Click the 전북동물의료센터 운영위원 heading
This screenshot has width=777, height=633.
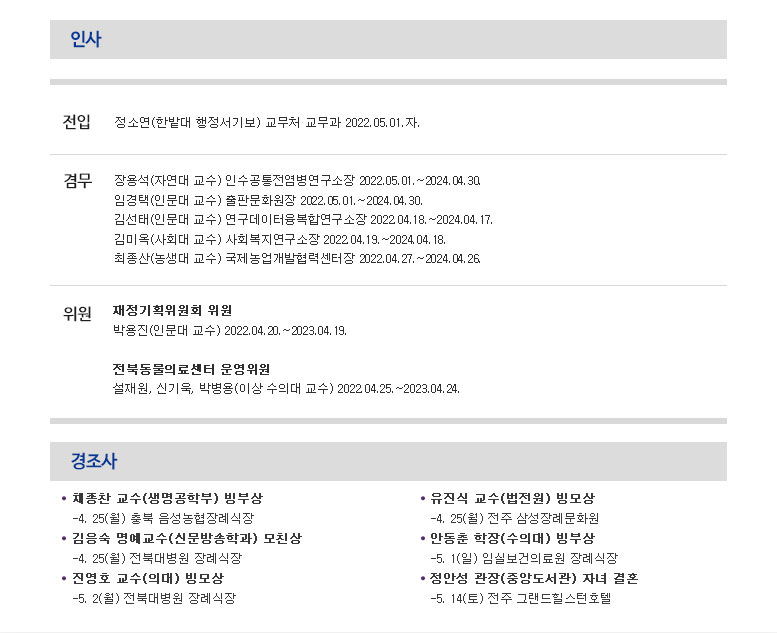(191, 369)
